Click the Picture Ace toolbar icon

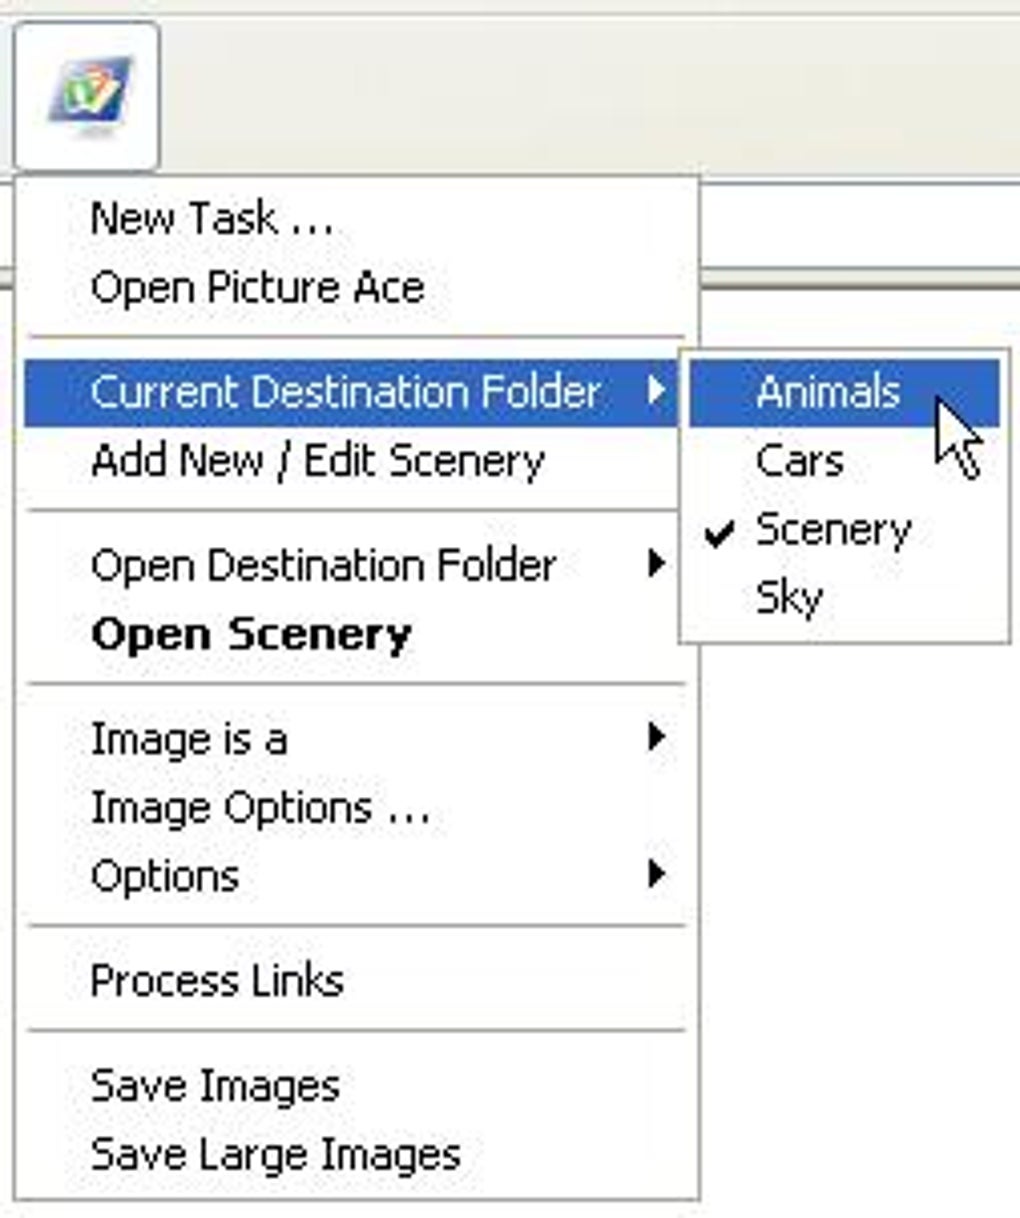(x=87, y=97)
